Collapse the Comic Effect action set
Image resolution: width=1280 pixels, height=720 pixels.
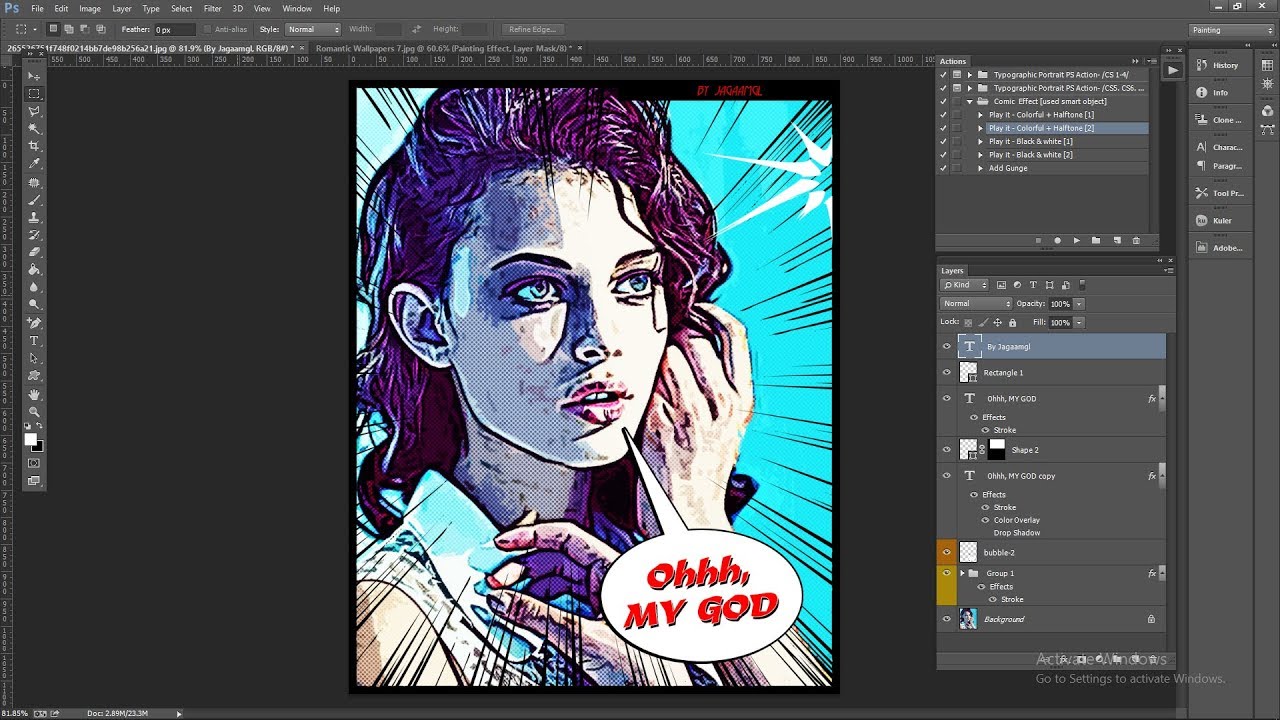pos(969,101)
